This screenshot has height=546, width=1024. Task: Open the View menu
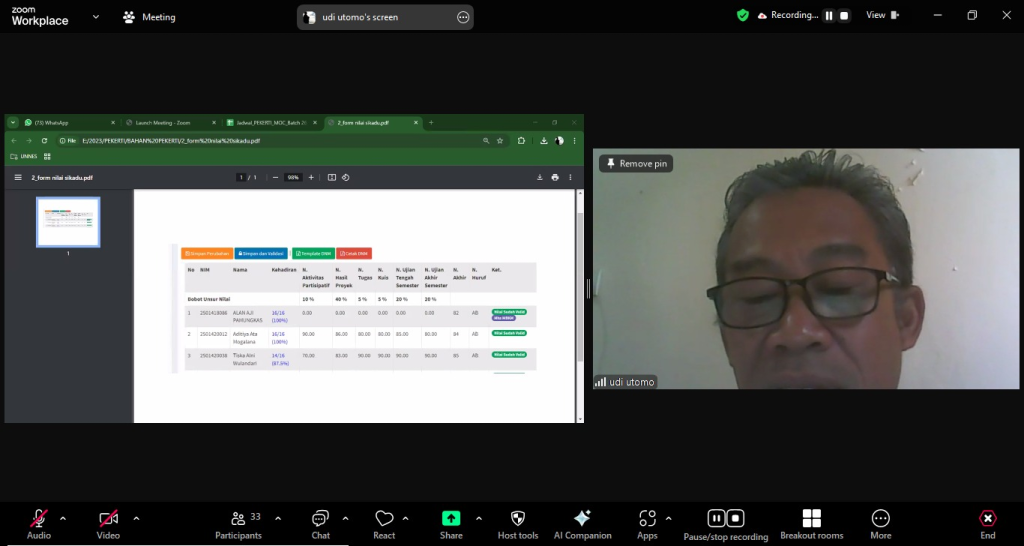point(881,16)
